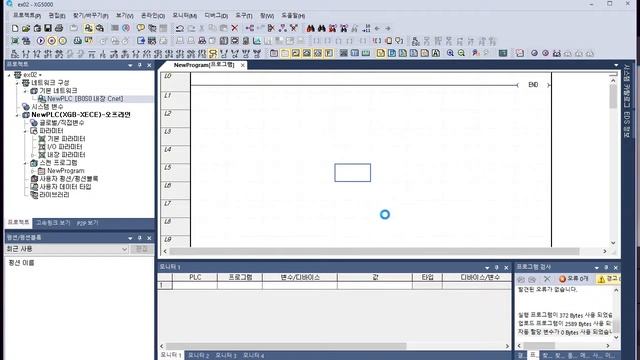Click the back arrow navigation icon

pos(377,28)
